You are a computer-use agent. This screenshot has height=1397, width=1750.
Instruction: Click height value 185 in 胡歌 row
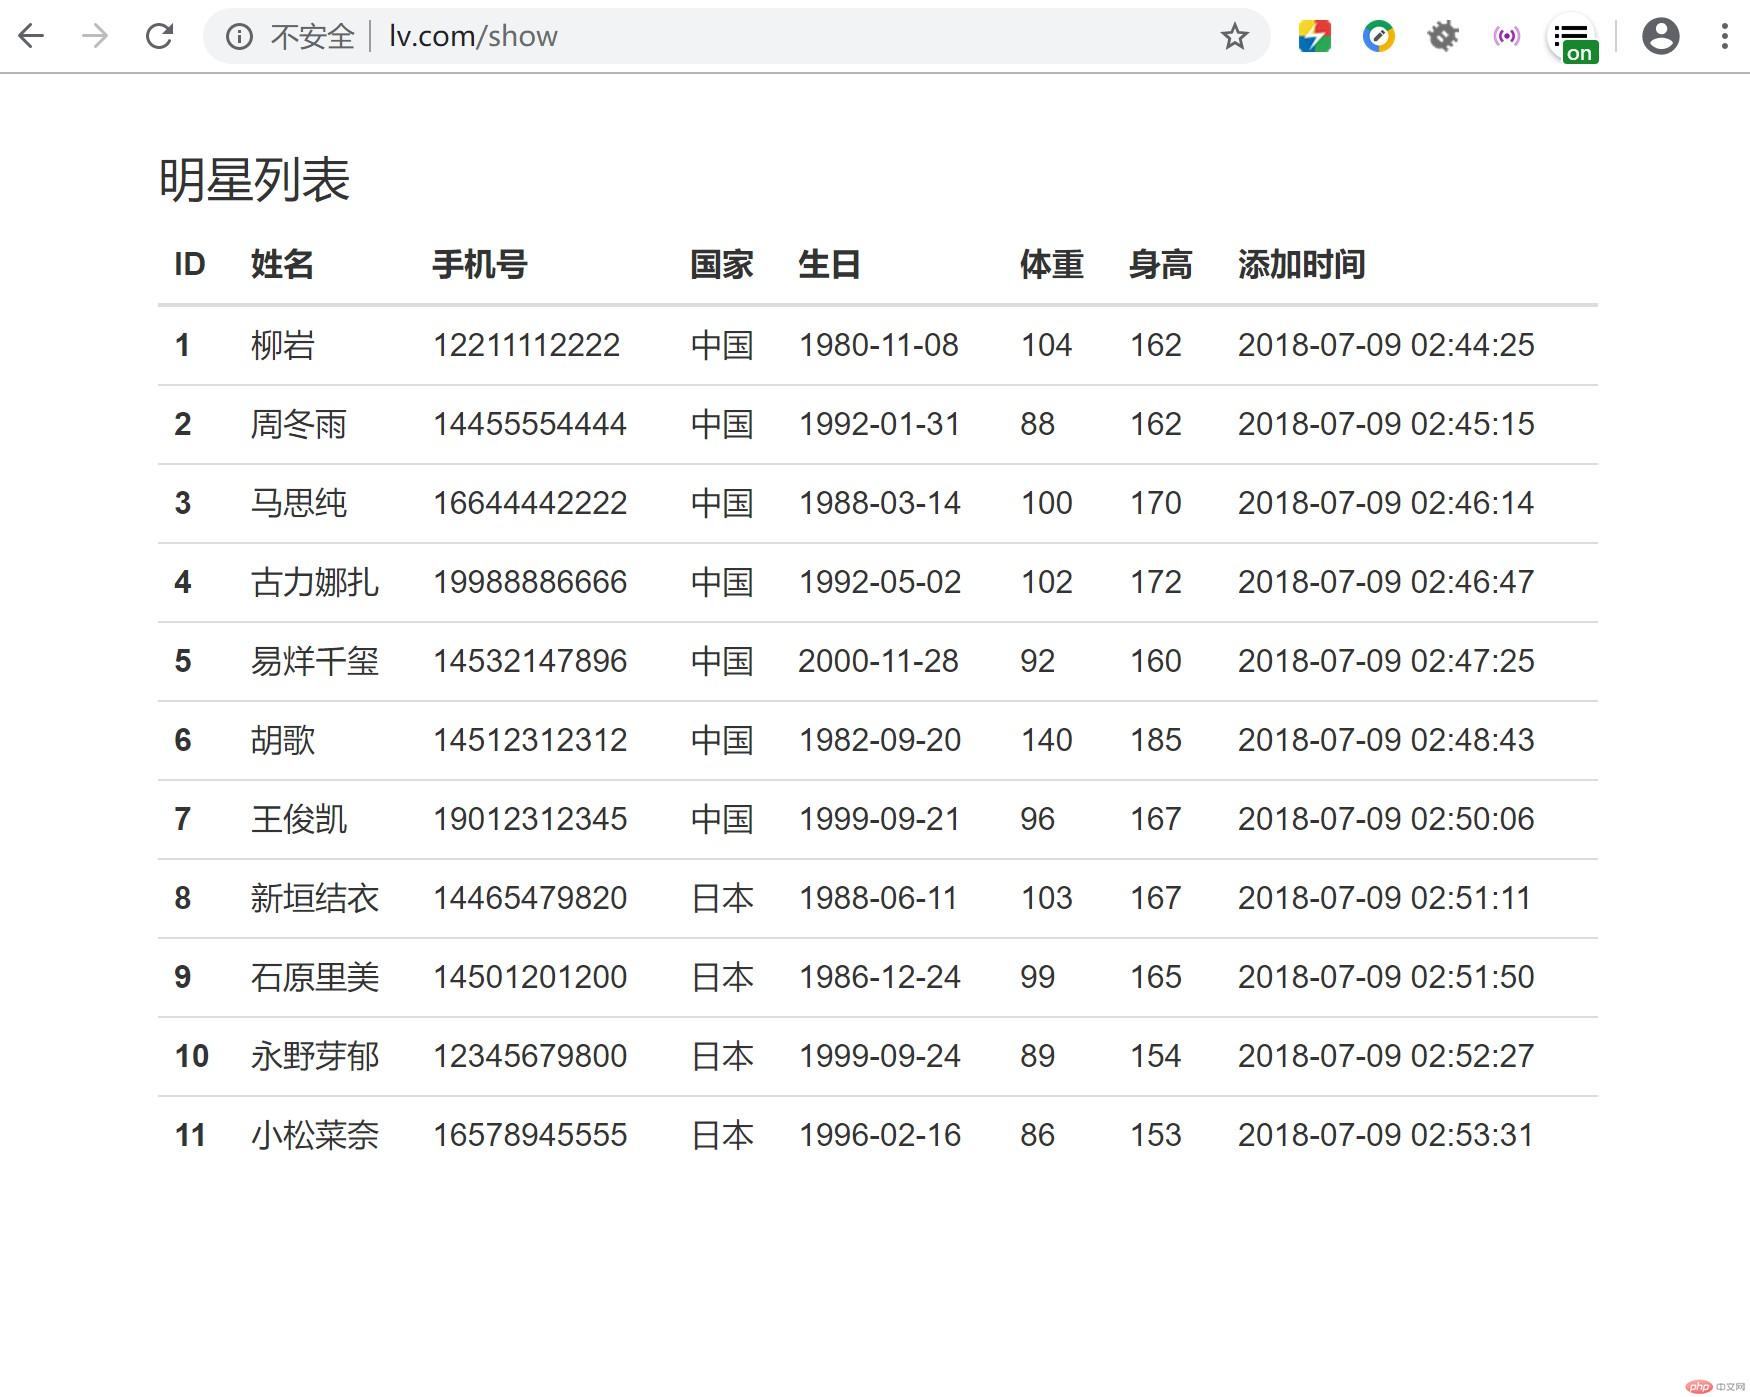(x=1155, y=740)
